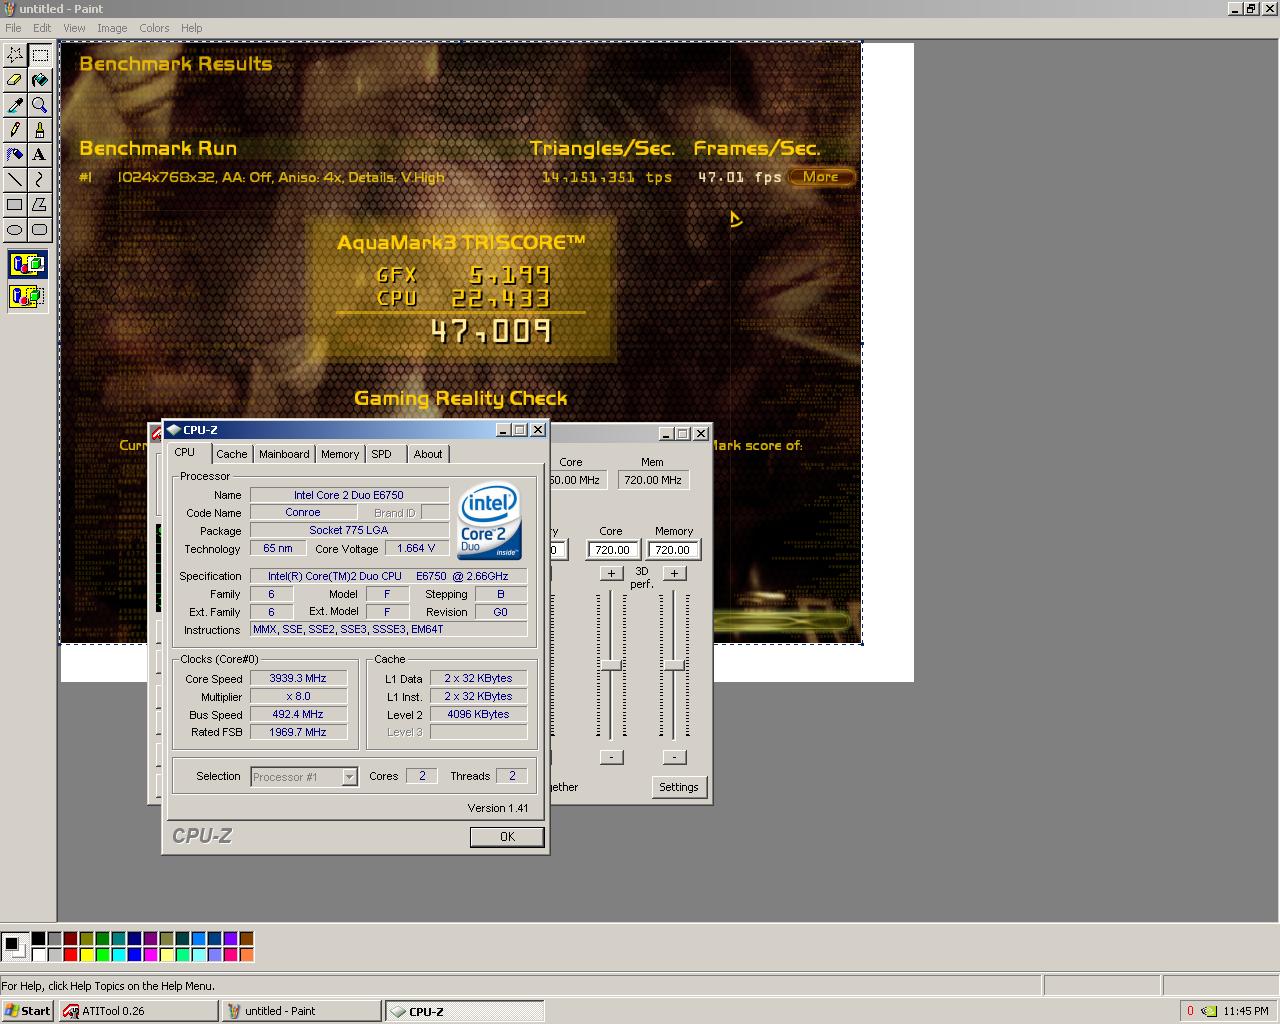Click Memory clock input showing 720.00

coord(673,550)
